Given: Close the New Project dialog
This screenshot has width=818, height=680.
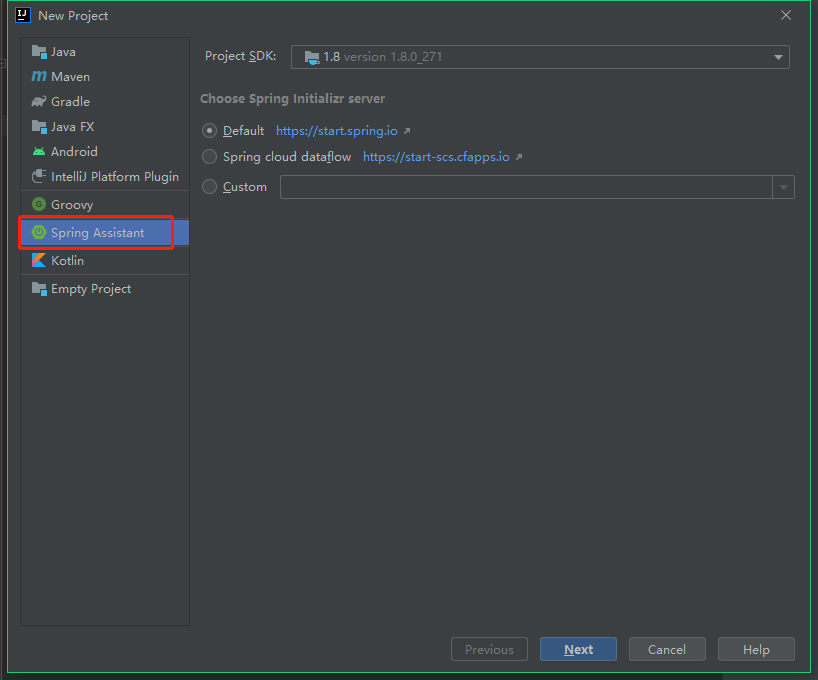Looking at the screenshot, I should [x=786, y=15].
